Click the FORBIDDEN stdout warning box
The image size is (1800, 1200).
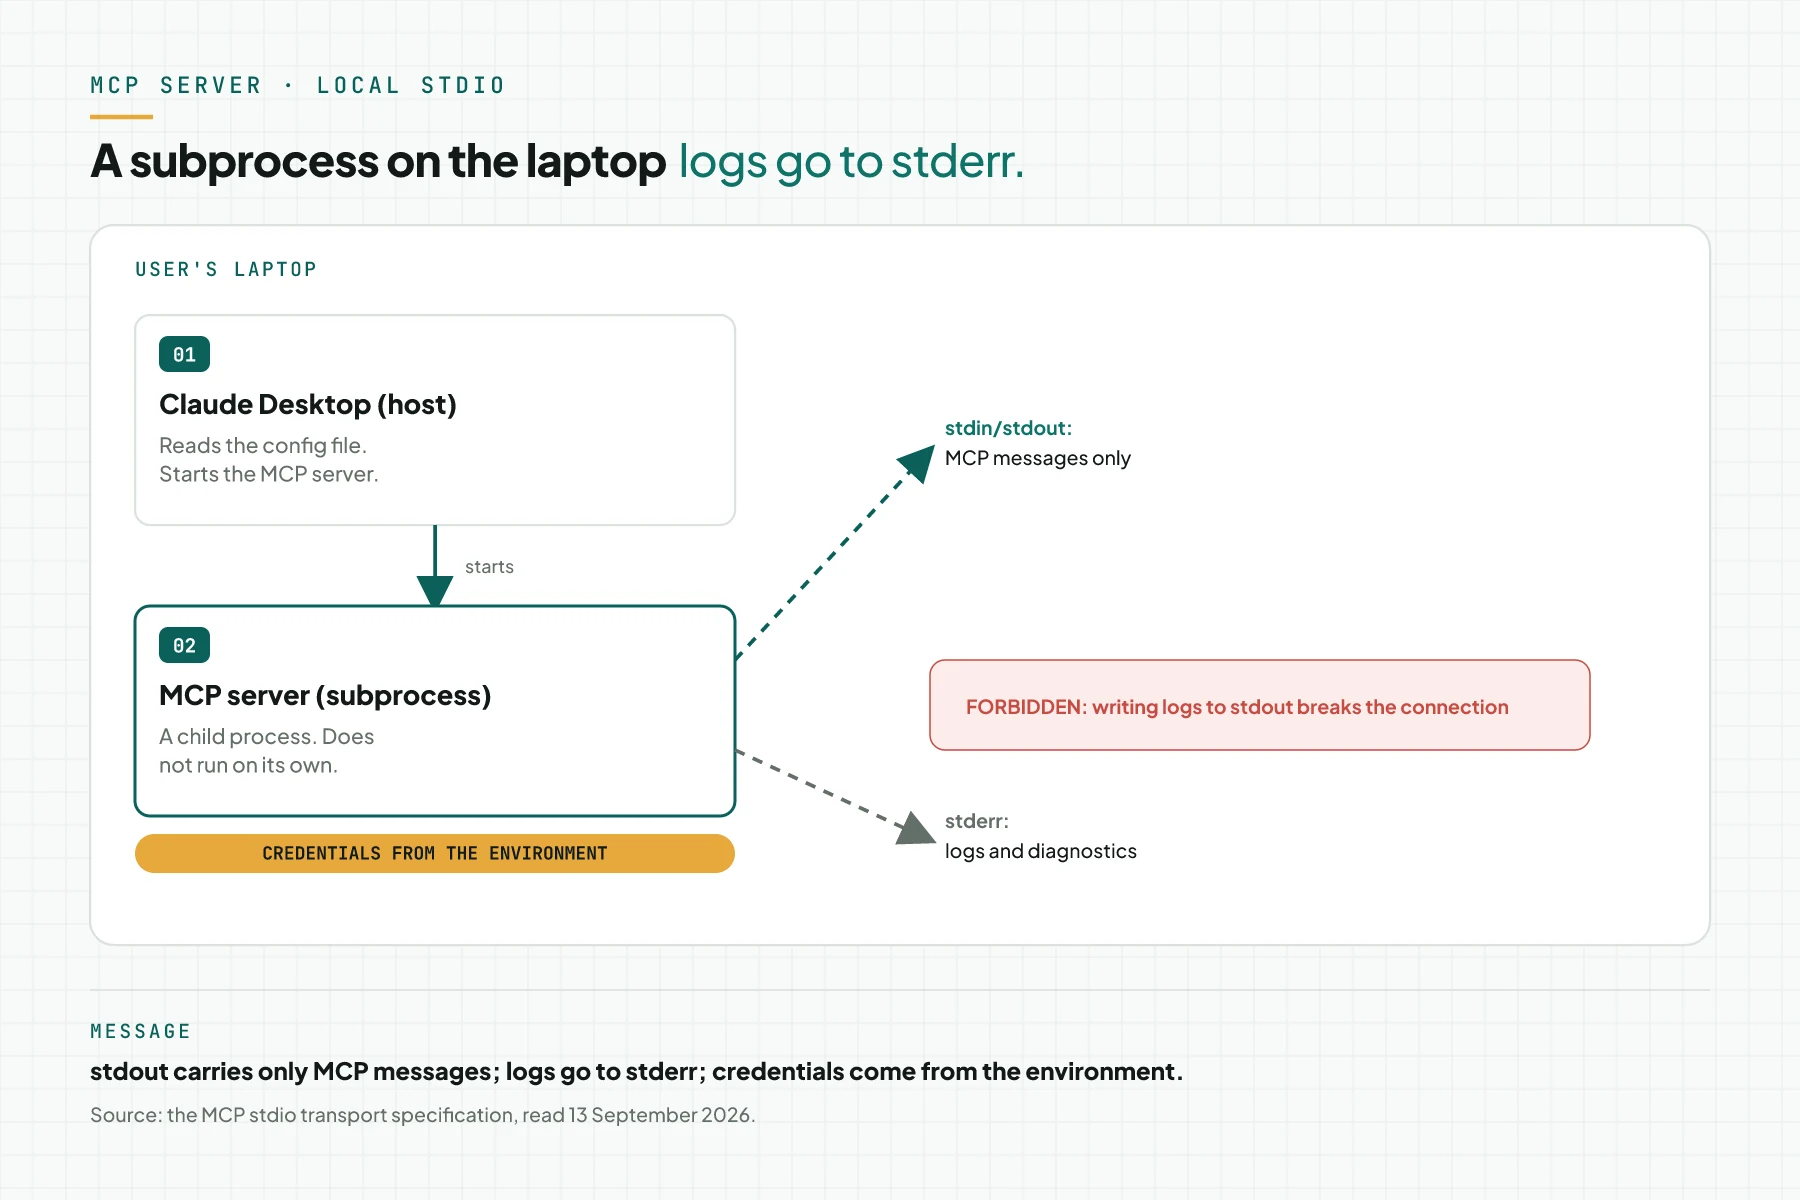[1260, 705]
